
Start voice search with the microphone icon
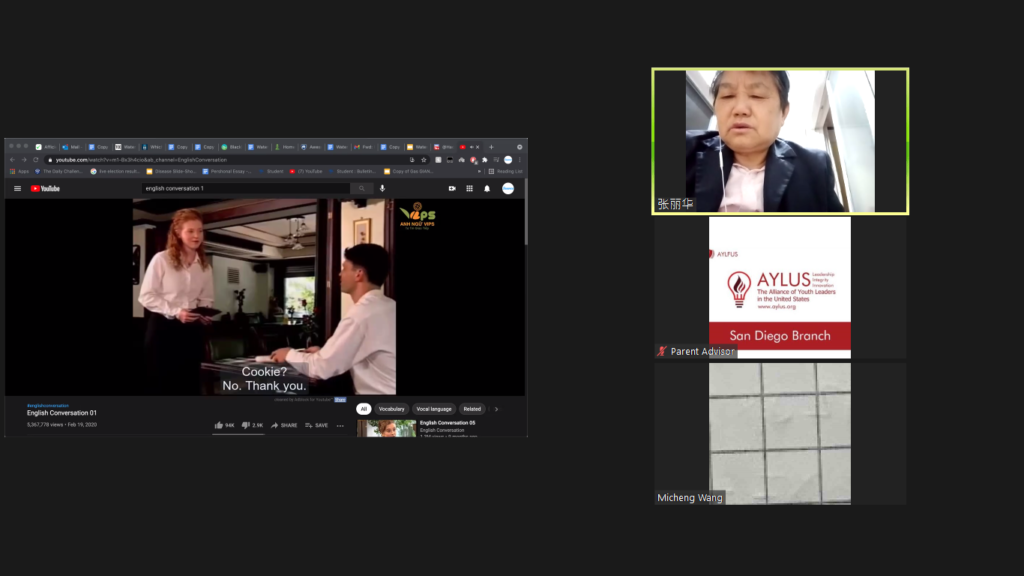(x=383, y=188)
